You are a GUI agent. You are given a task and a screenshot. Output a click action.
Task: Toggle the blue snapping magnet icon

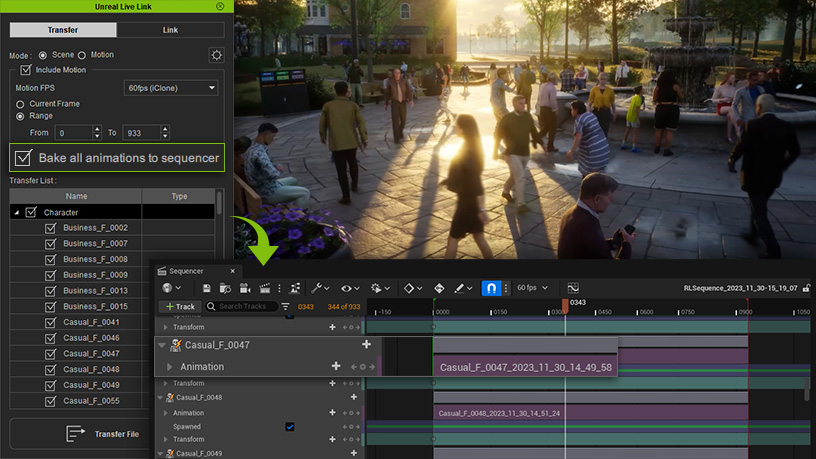coord(491,288)
